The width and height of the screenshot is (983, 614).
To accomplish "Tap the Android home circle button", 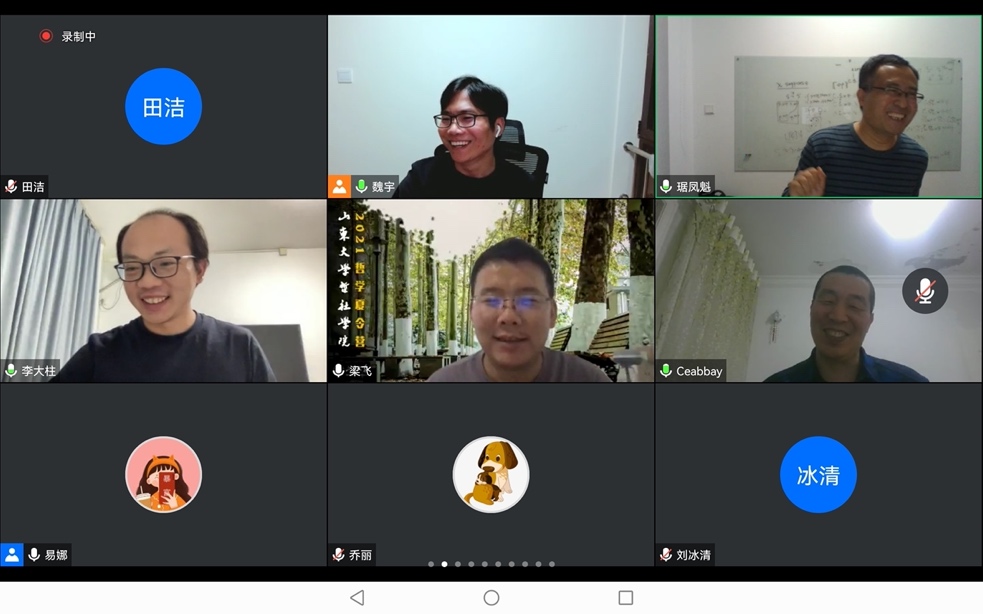I will (x=492, y=598).
